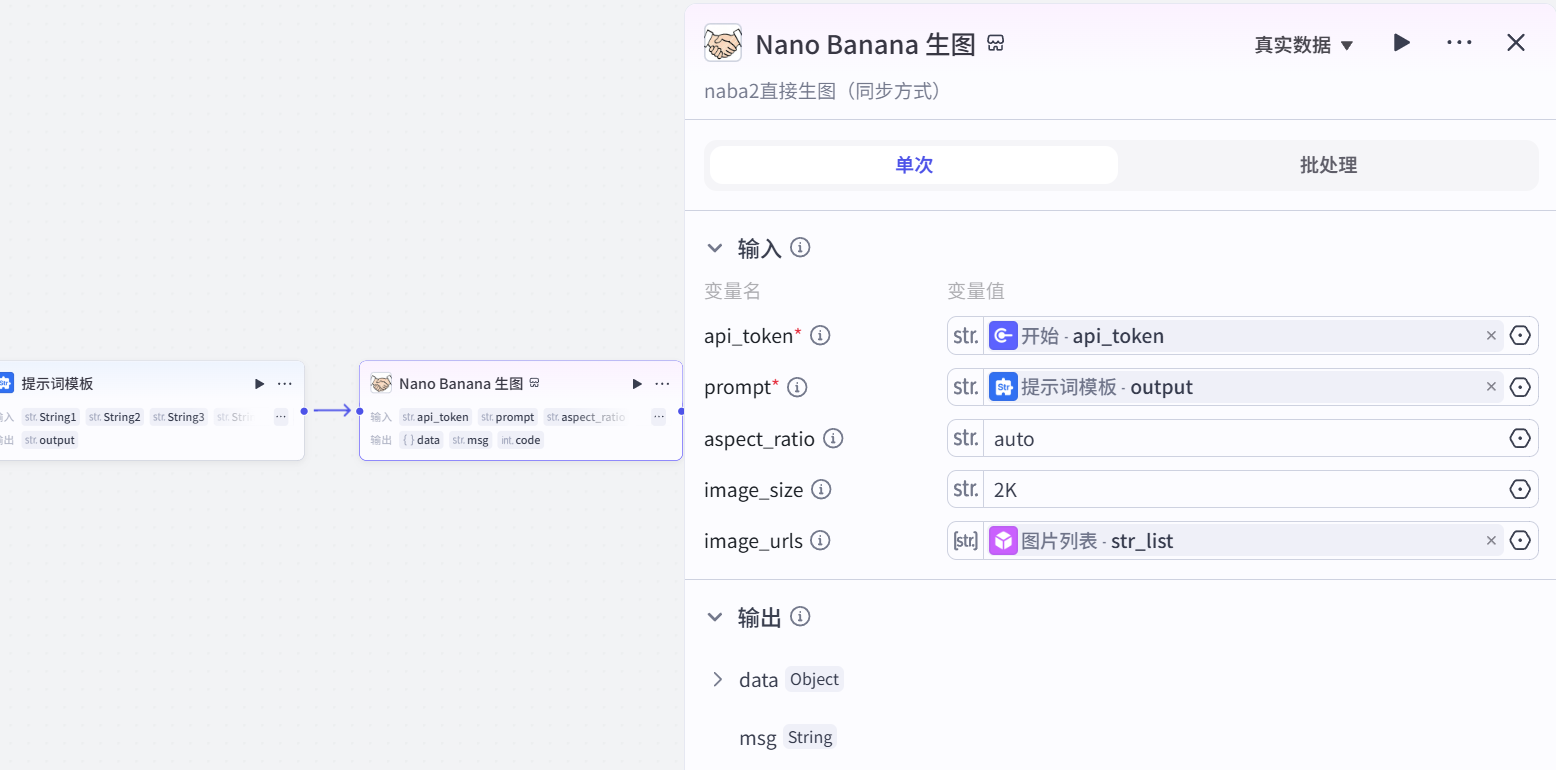Viewport: 1556px width, 770px height.
Task: Click msg output tag on canvas Nano Banana node
Action: 470,440
